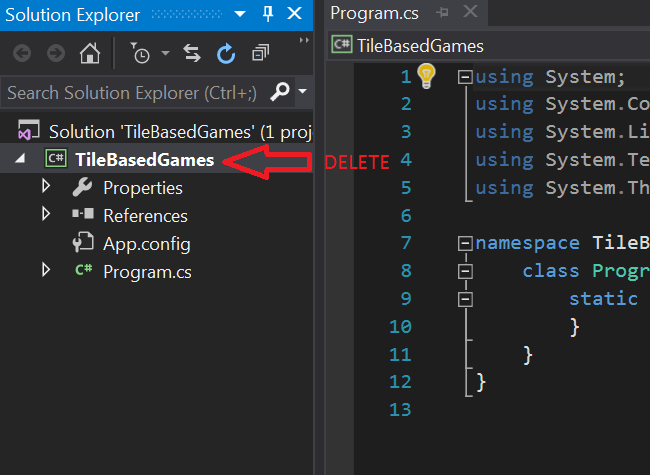
Task: Click the Sync with Active Document icon
Action: click(192, 53)
